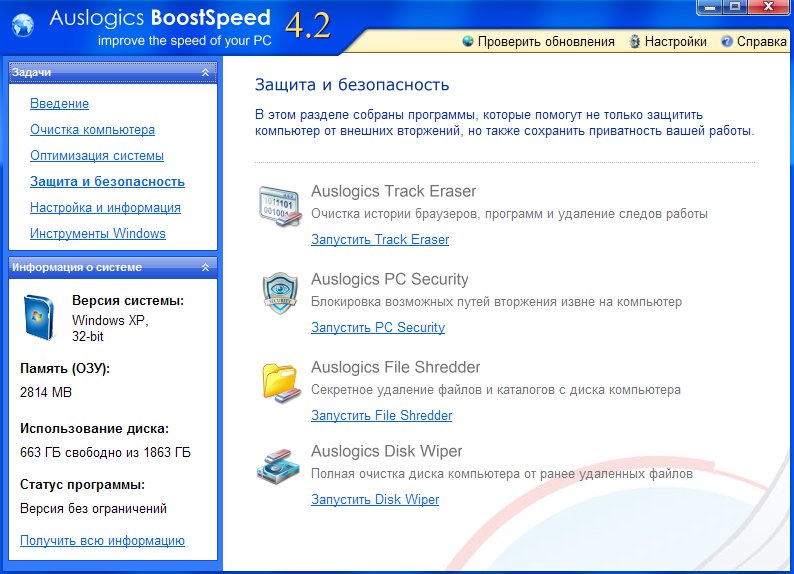The width and height of the screenshot is (794, 574).
Task: Open Инструменты Windows section
Action: coord(98,233)
